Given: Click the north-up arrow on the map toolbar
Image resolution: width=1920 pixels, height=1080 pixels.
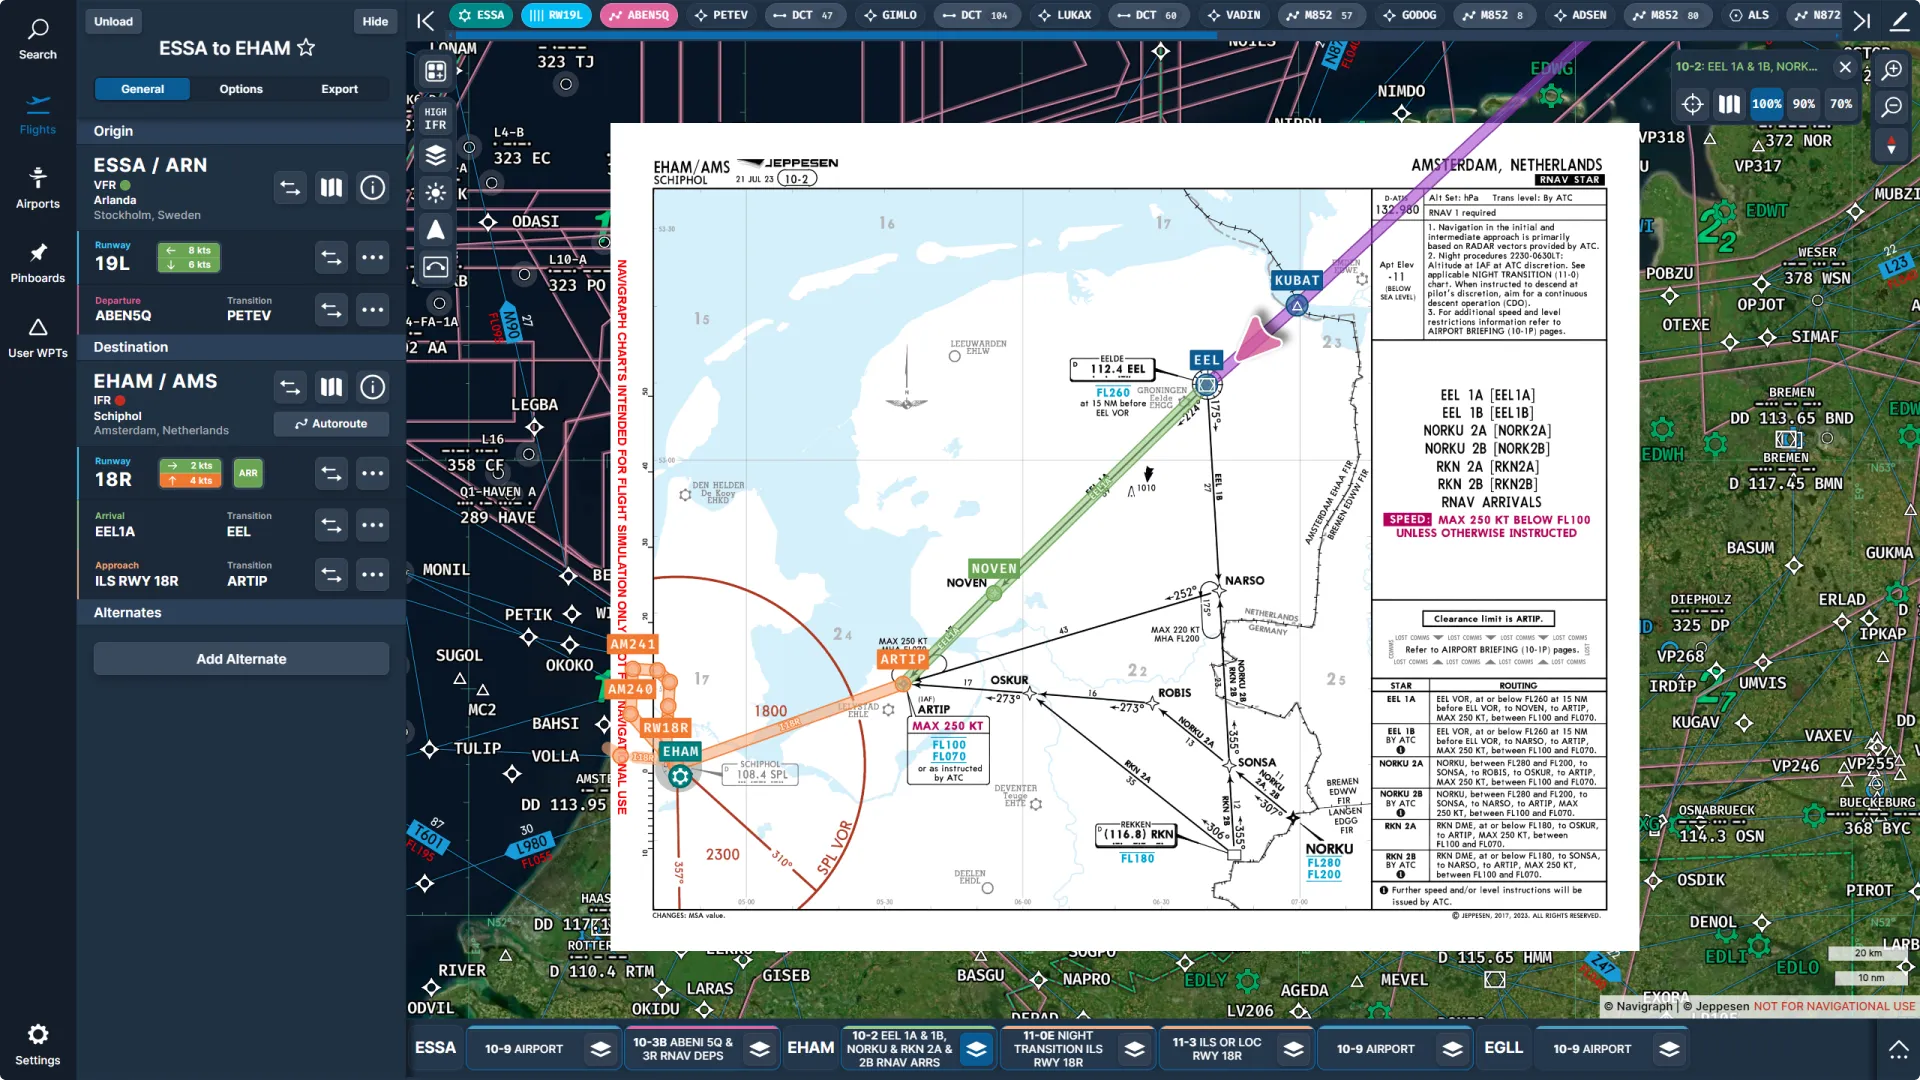Looking at the screenshot, I should pyautogui.click(x=435, y=229).
